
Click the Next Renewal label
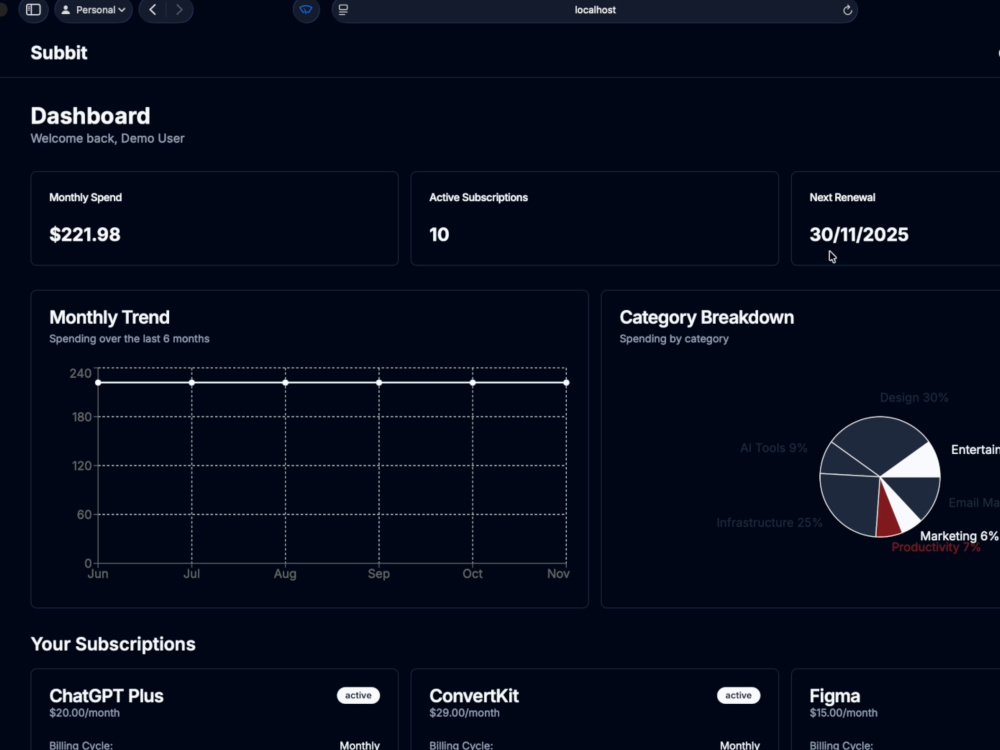pyautogui.click(x=842, y=198)
